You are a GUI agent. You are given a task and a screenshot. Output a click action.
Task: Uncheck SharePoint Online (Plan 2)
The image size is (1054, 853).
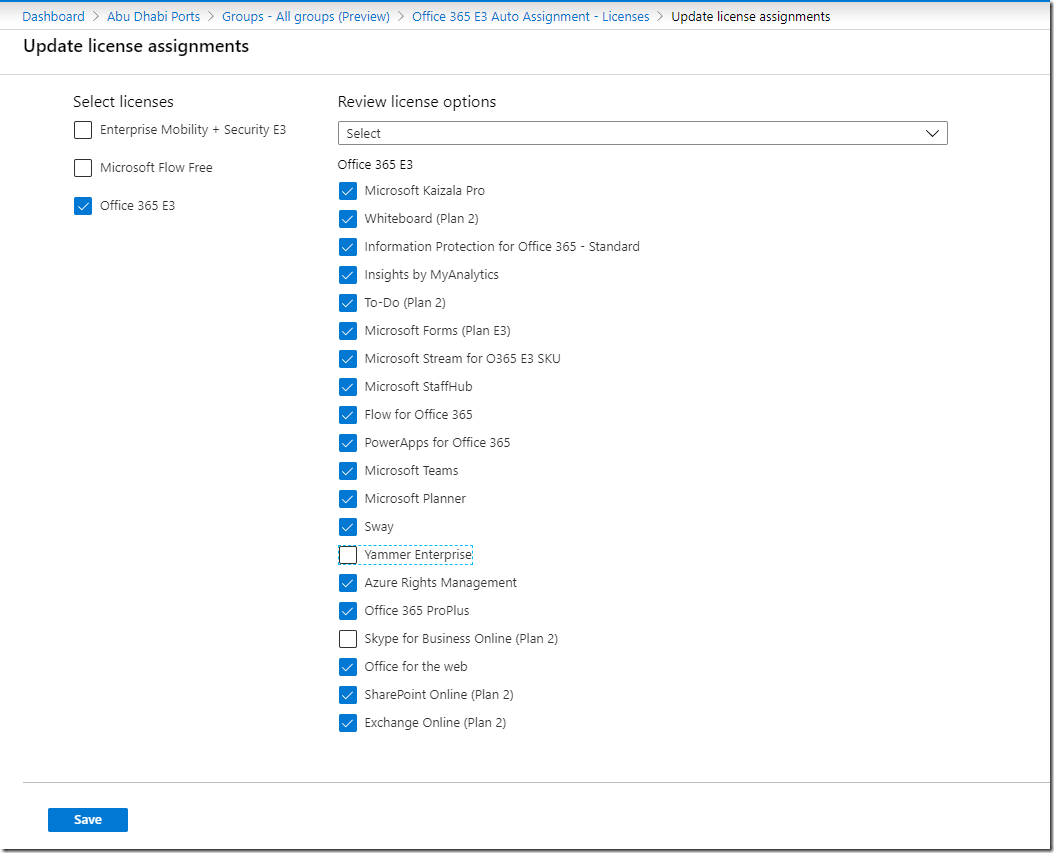pos(348,695)
